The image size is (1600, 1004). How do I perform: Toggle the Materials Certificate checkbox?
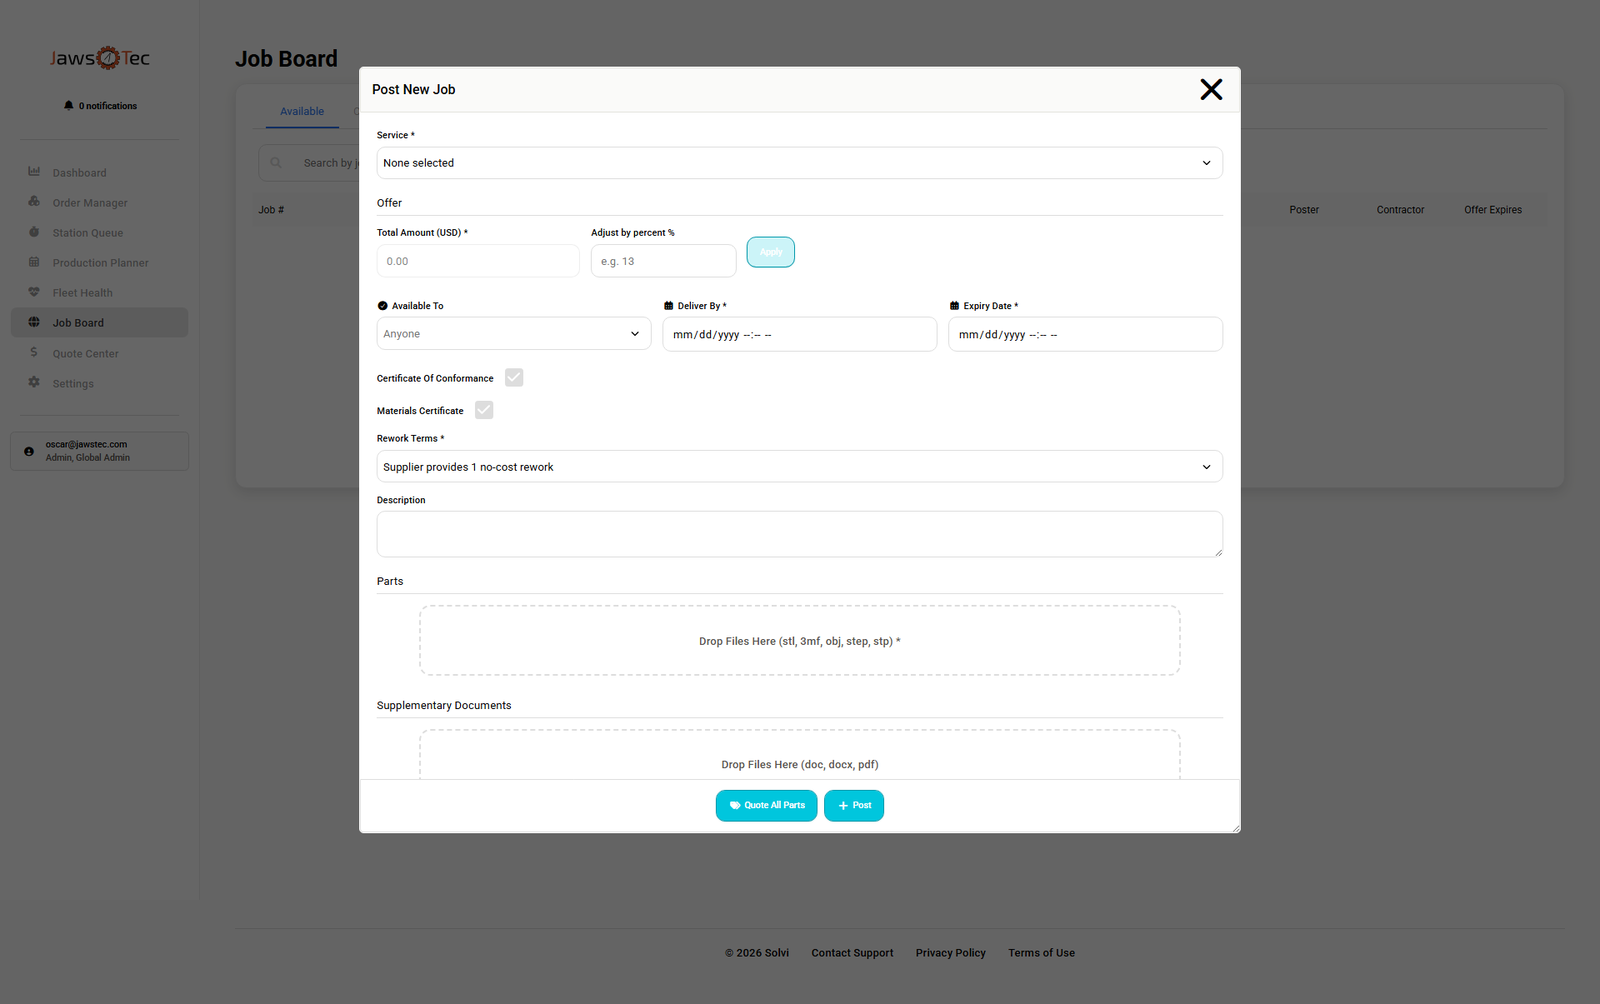click(484, 410)
